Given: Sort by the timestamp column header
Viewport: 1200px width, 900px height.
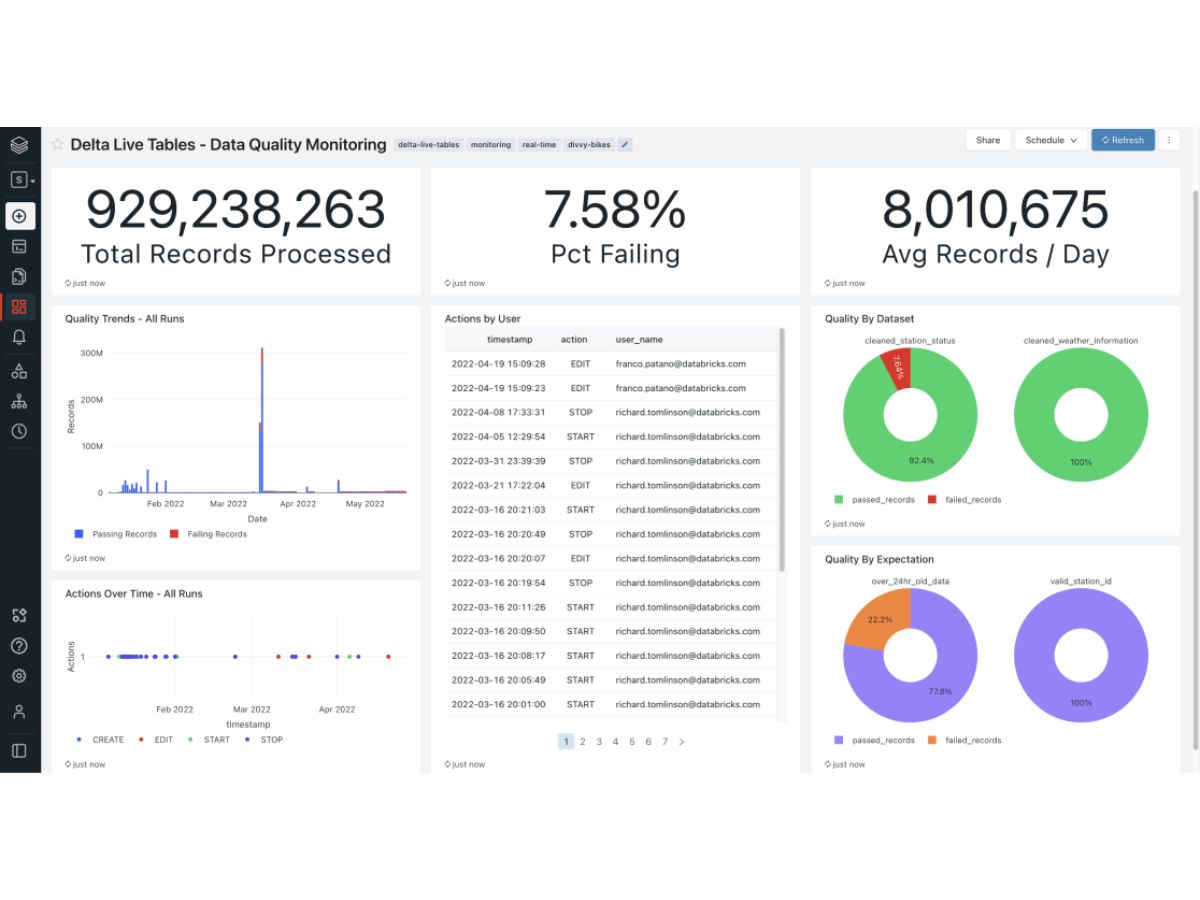Looking at the screenshot, I should tap(509, 340).
